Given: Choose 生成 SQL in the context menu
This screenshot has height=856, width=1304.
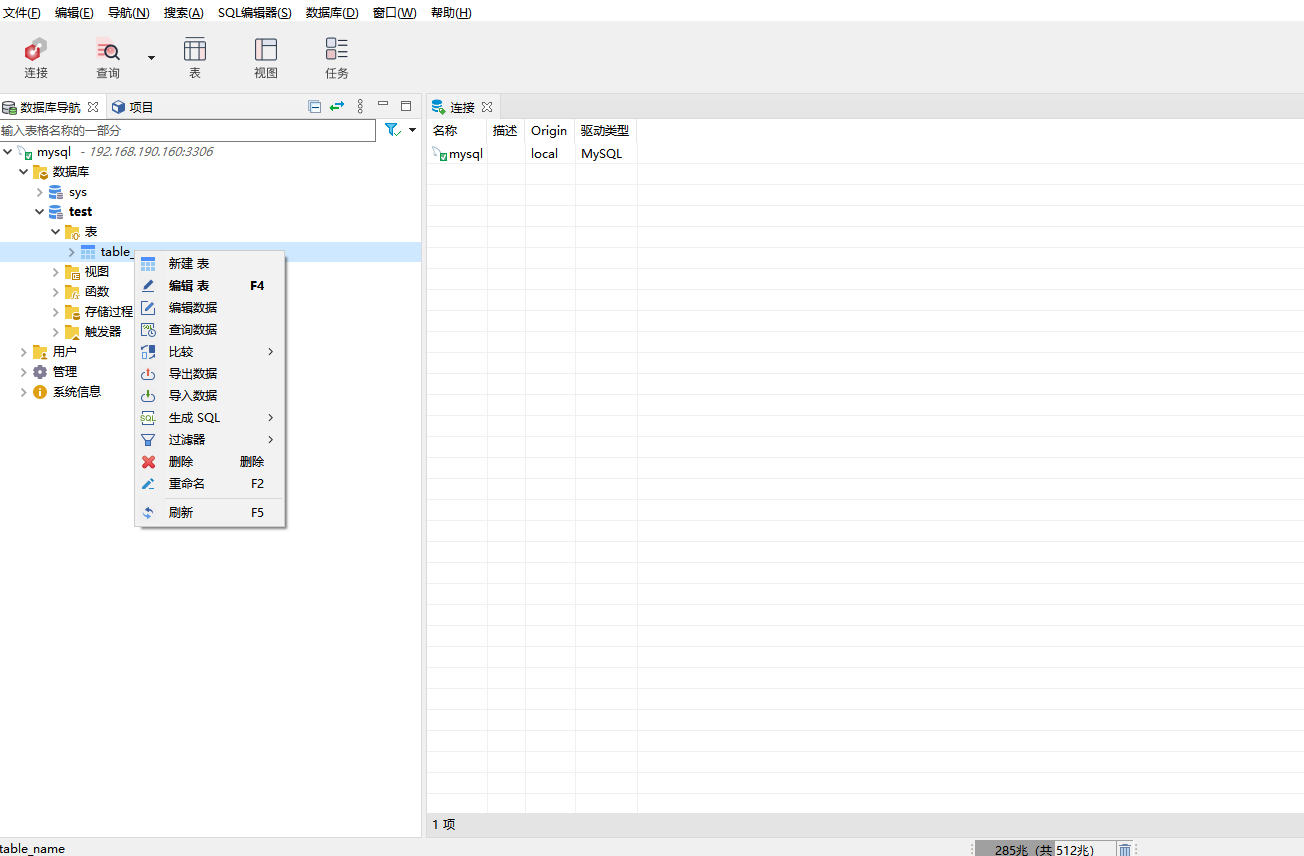Looking at the screenshot, I should click(194, 418).
